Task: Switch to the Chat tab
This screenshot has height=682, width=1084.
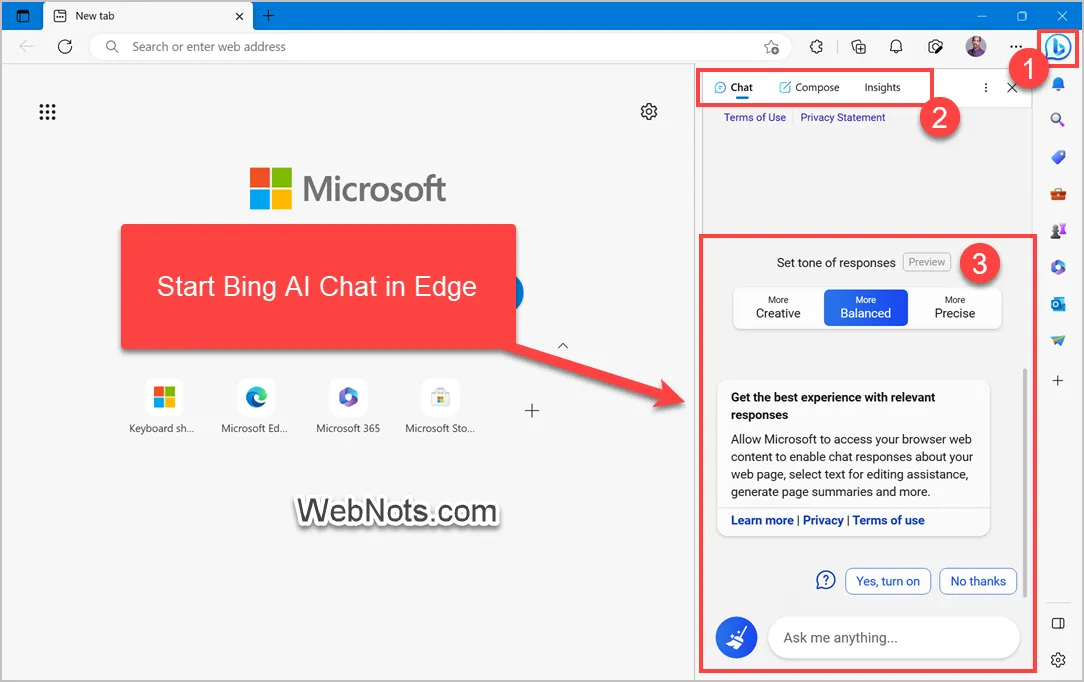Action: click(733, 88)
